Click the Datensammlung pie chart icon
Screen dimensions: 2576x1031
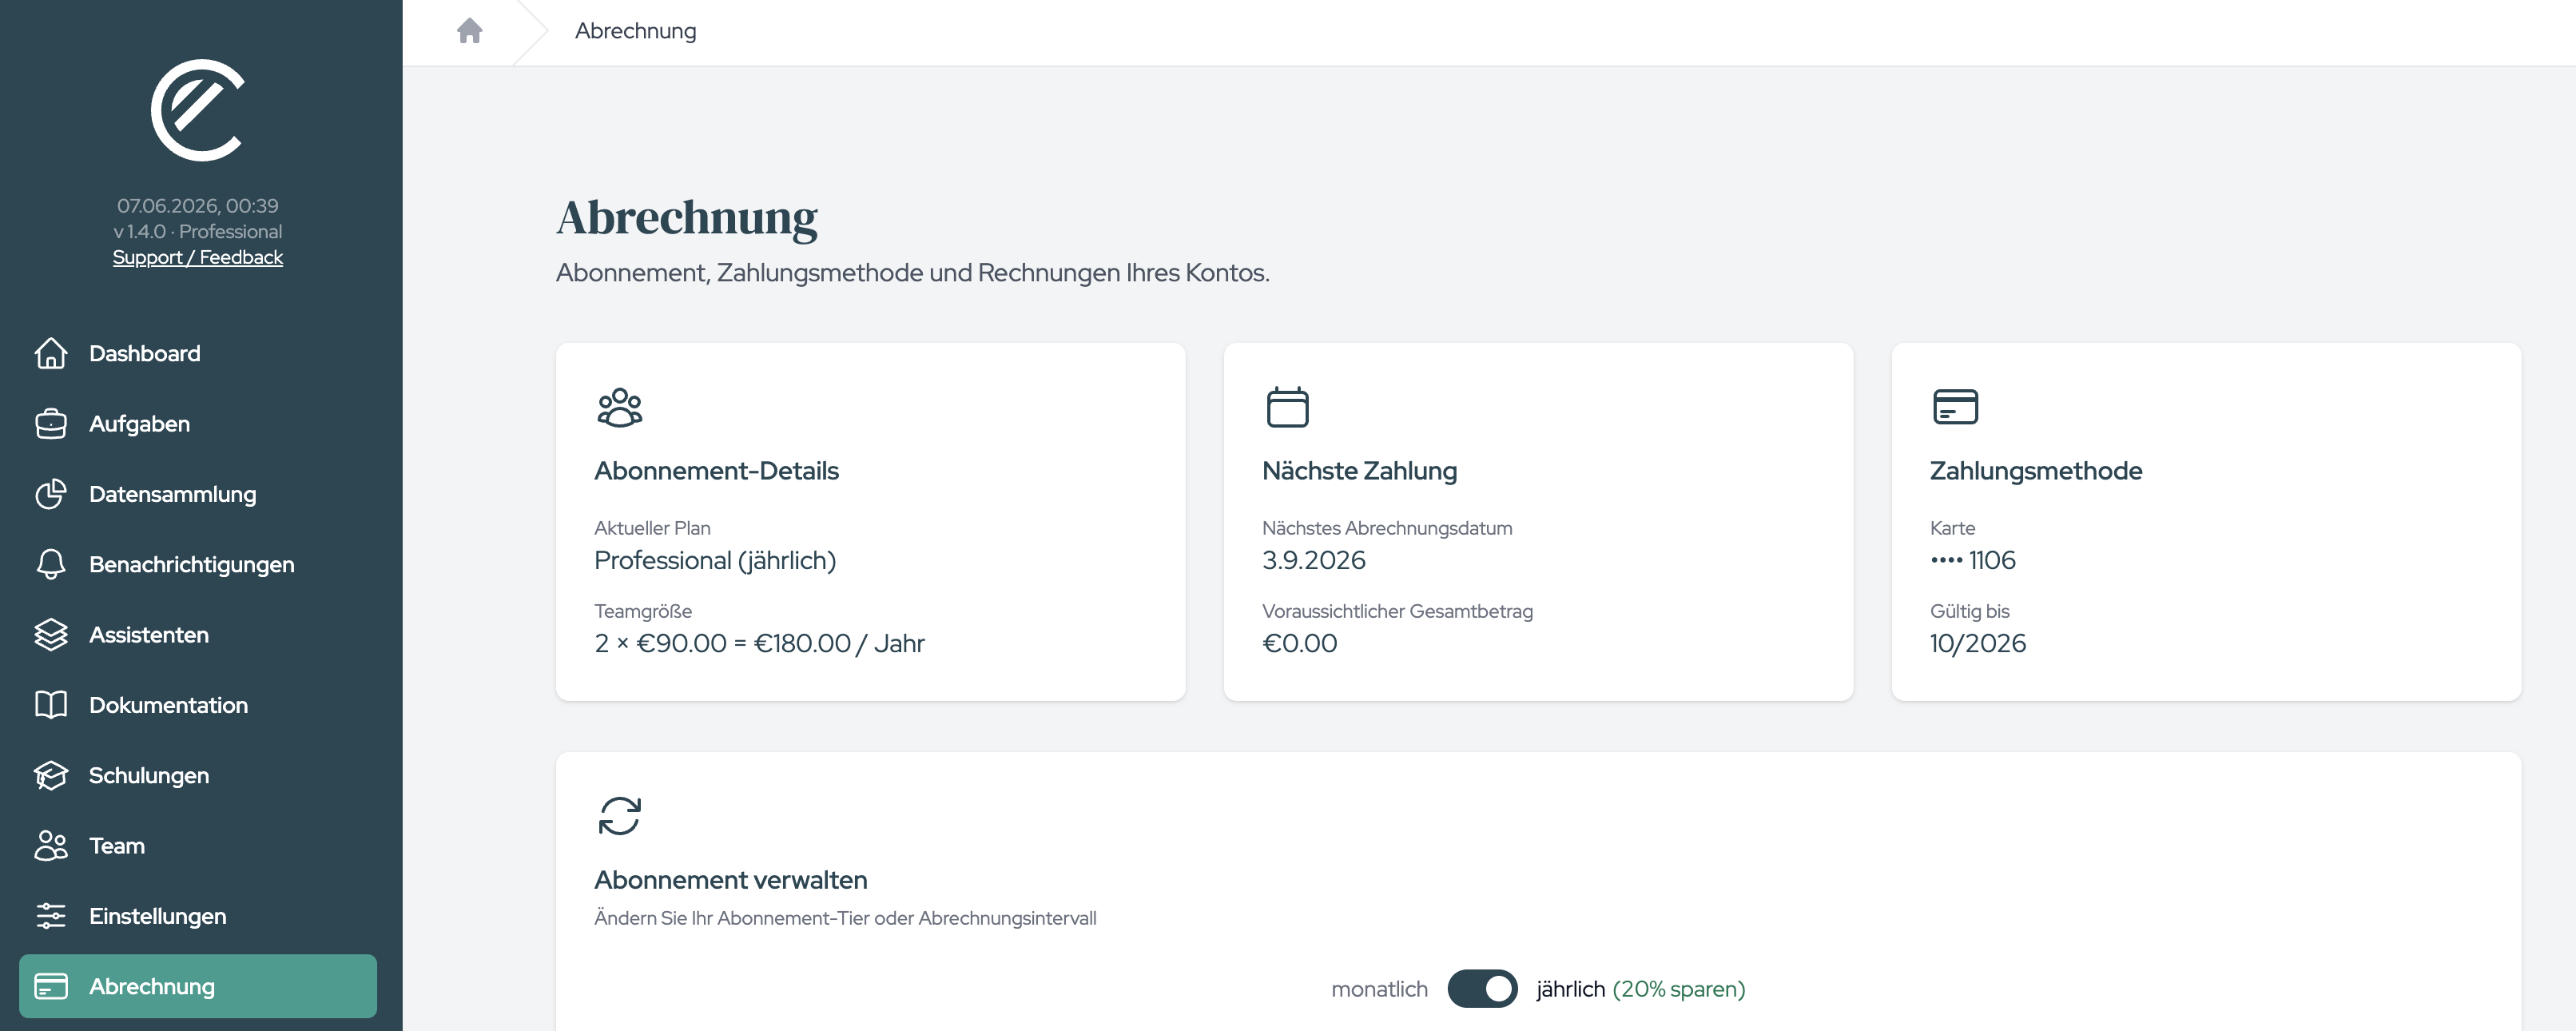point(51,494)
